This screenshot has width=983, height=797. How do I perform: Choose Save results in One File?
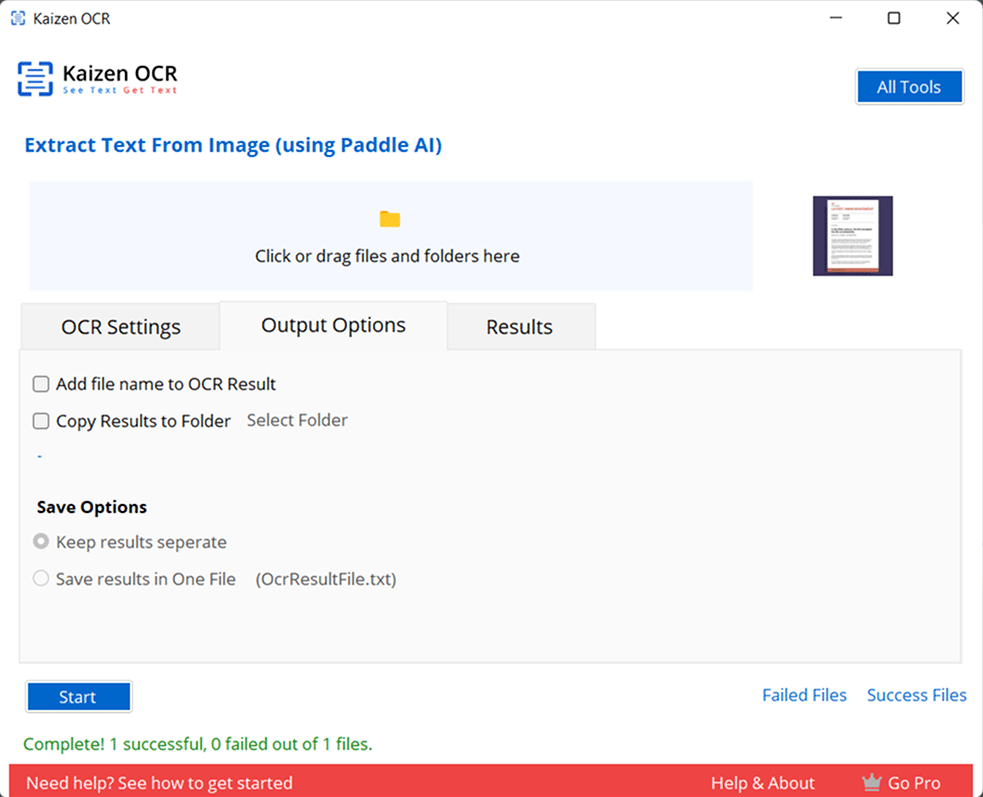pos(41,579)
